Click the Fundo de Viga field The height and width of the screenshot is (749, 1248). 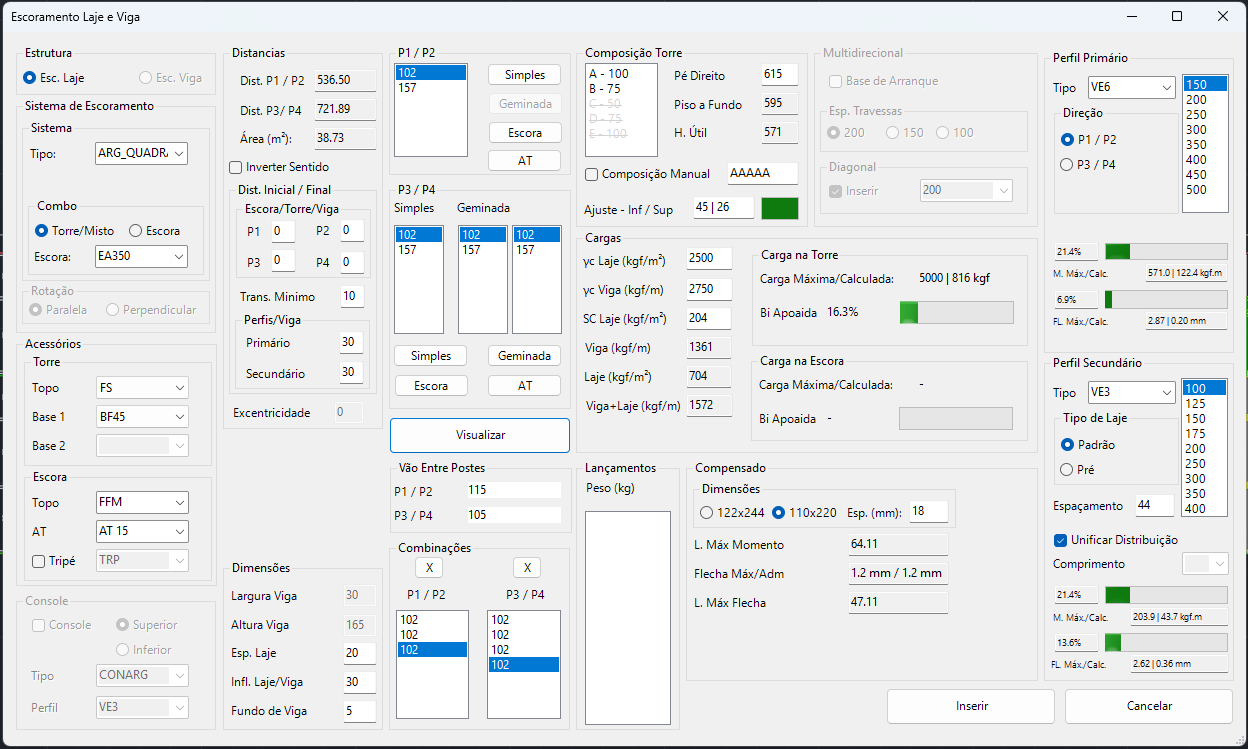click(359, 711)
